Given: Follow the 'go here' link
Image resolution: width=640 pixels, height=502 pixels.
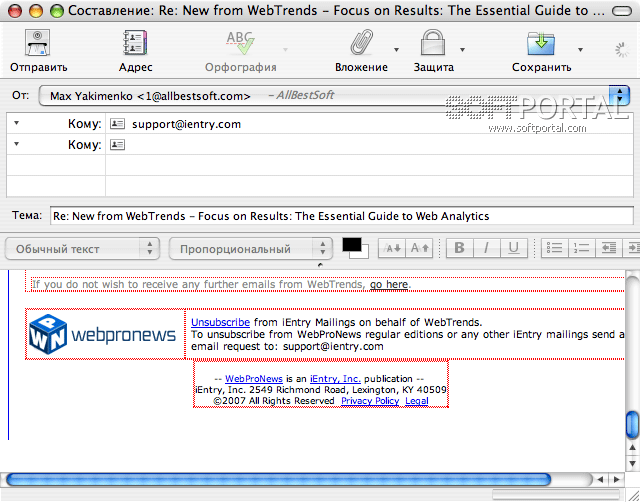Looking at the screenshot, I should tap(389, 284).
